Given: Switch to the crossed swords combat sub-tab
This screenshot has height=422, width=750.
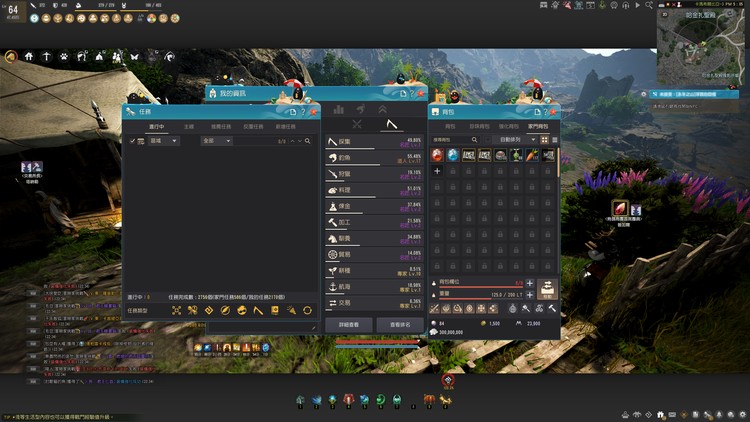Looking at the screenshot, I should click(x=357, y=124).
